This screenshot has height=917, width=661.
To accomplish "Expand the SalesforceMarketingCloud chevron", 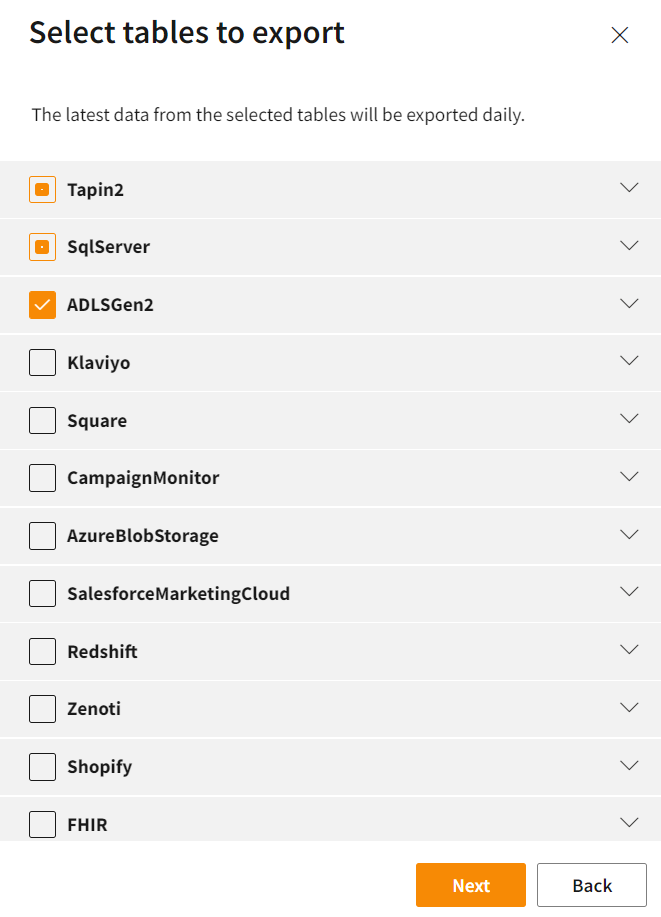I will point(629,591).
